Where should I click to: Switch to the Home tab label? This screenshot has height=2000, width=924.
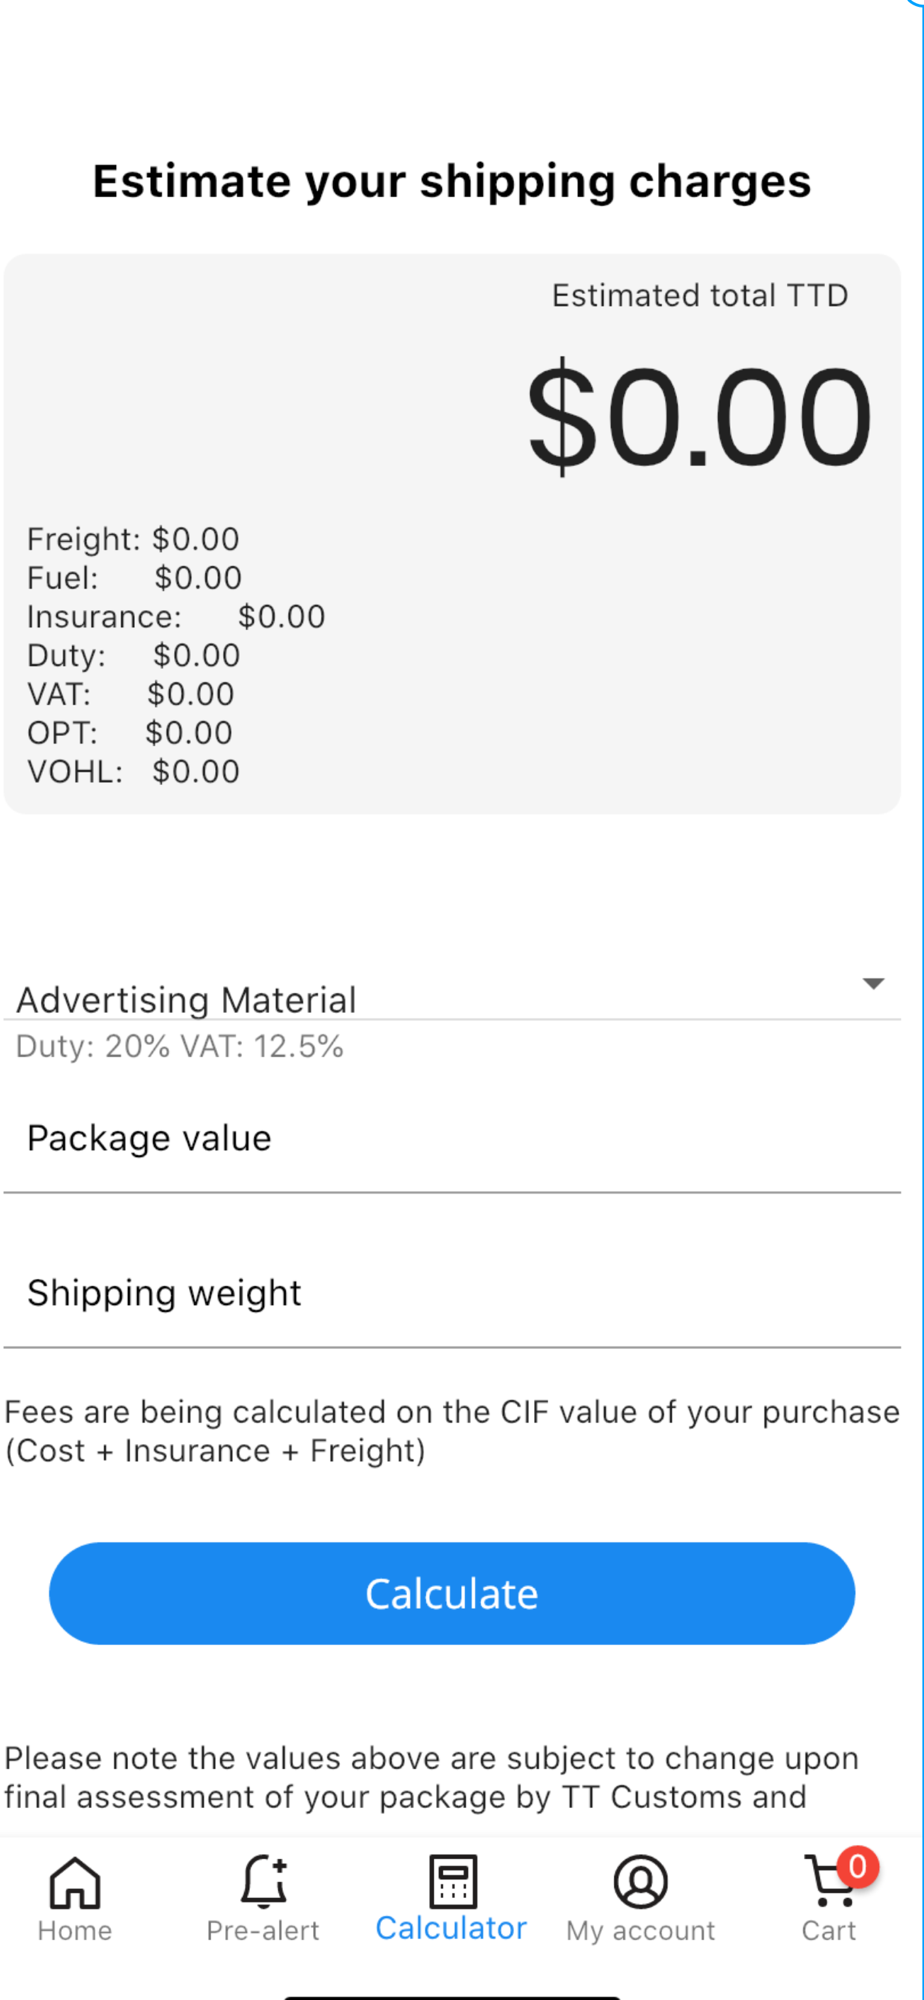coord(75,1931)
